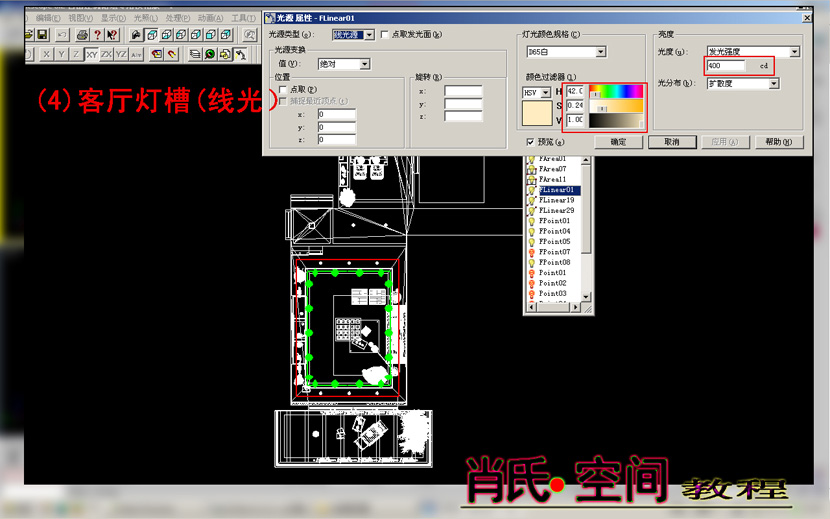Click the linear light icon beside FLinear19

(531, 201)
